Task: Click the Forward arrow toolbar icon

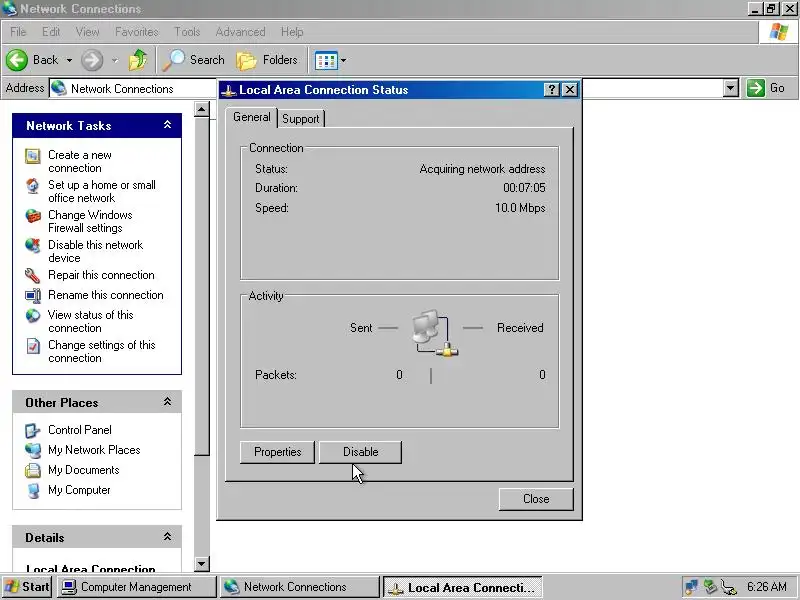Action: tap(92, 60)
